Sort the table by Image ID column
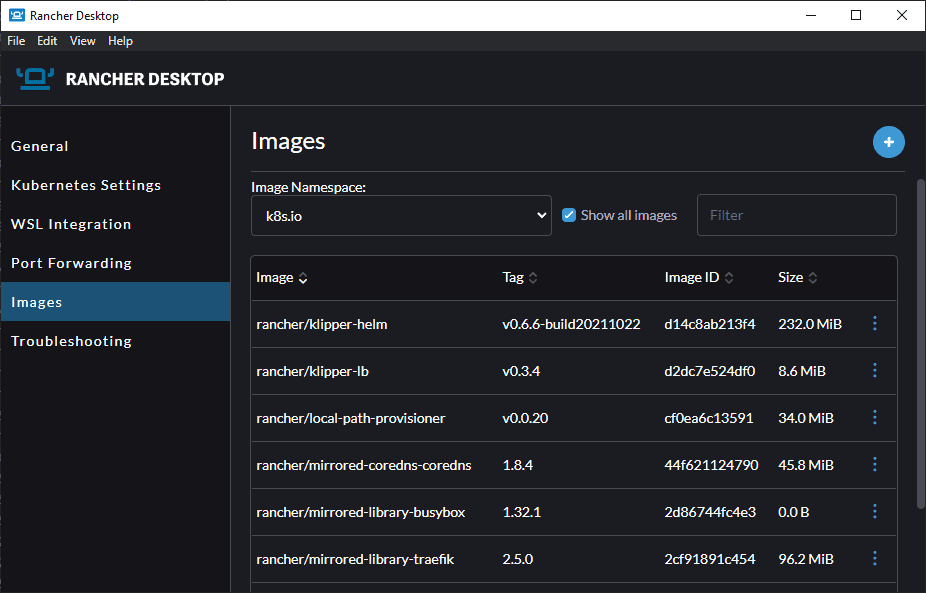Viewport: 926px width, 593px height. coord(699,278)
